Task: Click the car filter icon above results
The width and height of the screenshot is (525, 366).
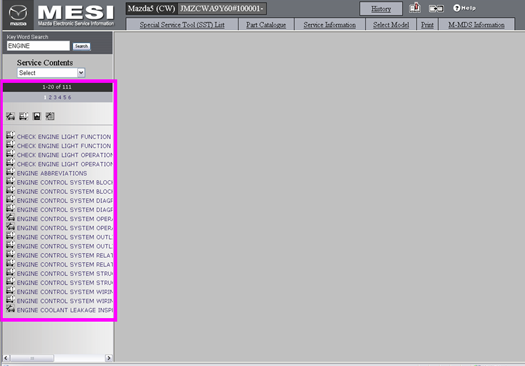Action: pos(10,116)
